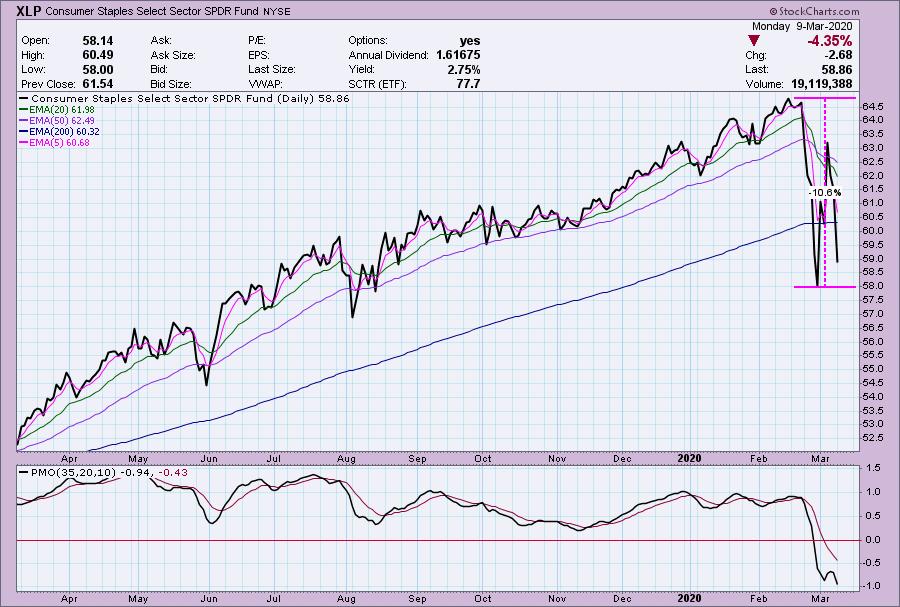Click the SCTR (ETF) value 77.7
Screen dimensions: 900x607
pyautogui.click(x=468, y=84)
